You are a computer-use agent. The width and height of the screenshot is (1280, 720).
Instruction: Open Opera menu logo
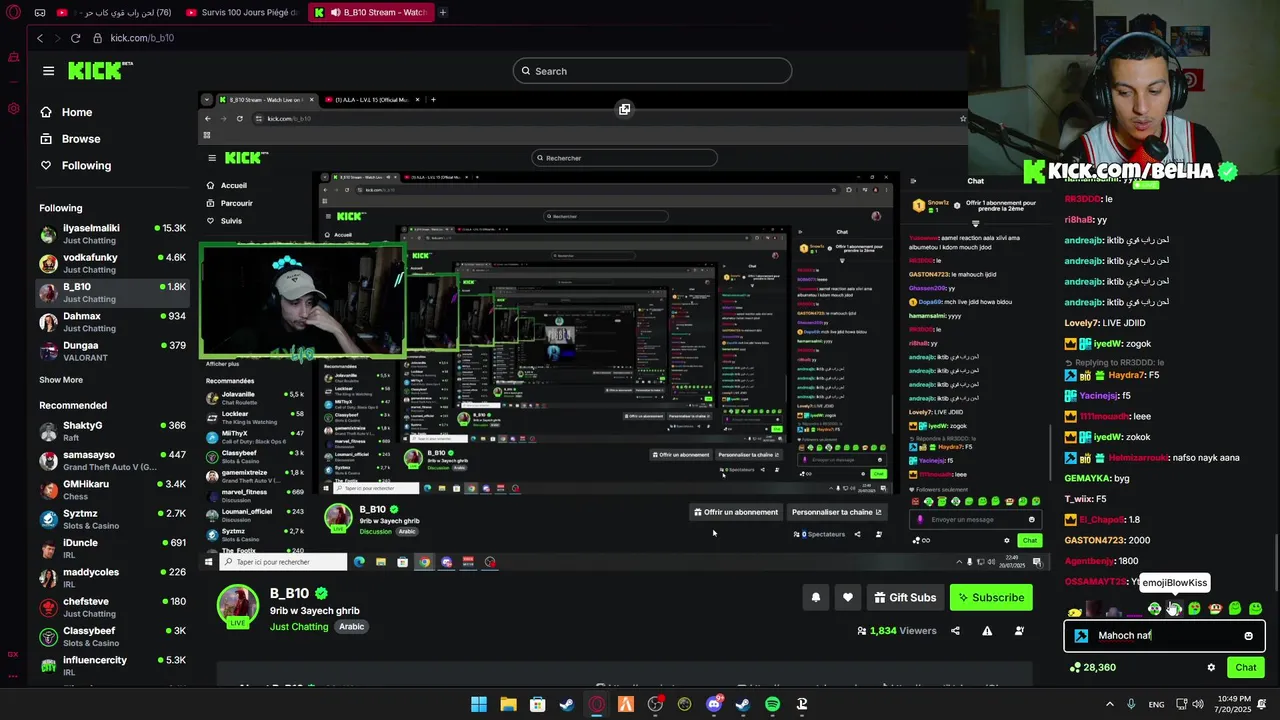click(13, 12)
